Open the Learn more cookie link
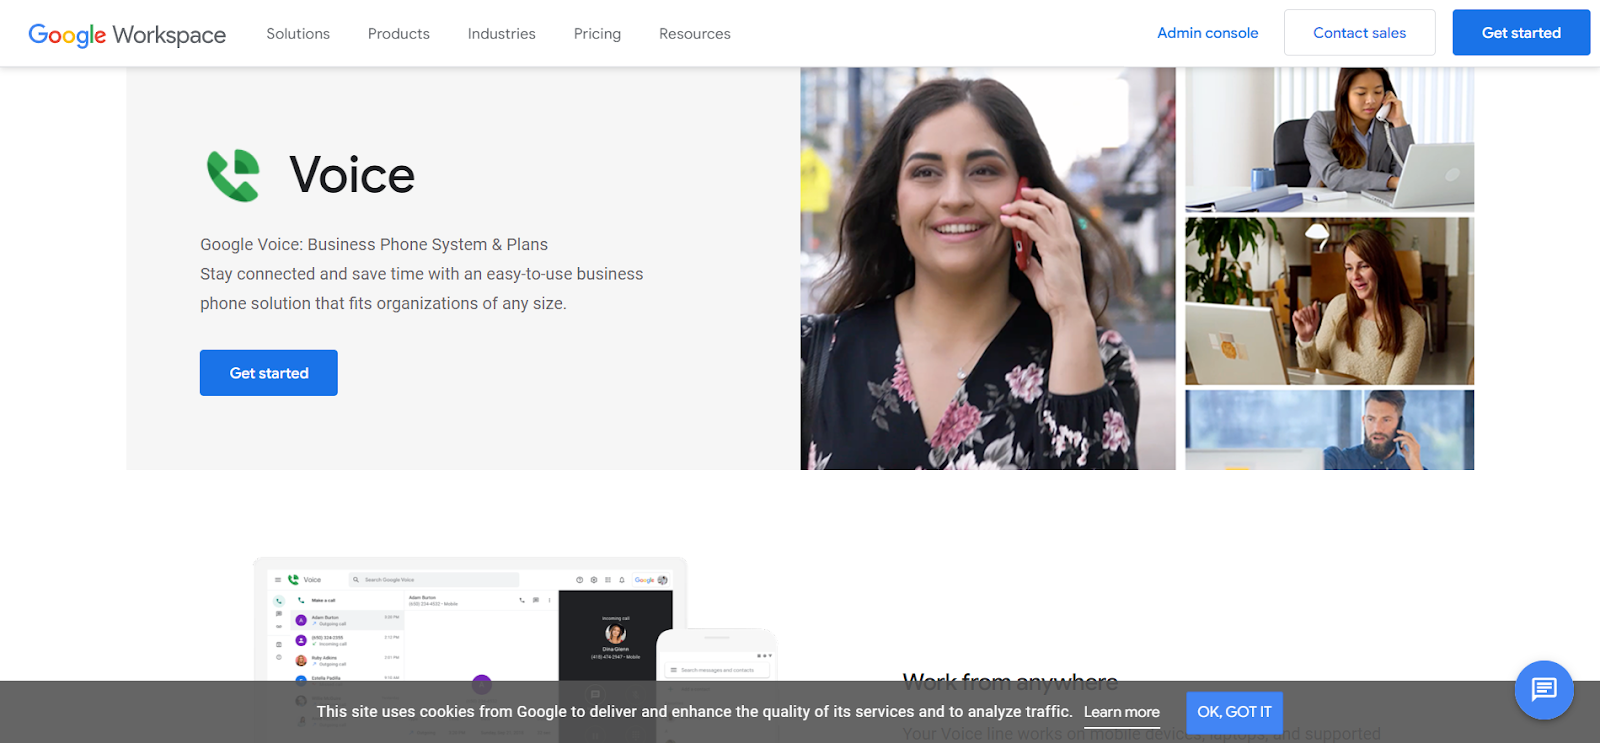 click(1122, 712)
